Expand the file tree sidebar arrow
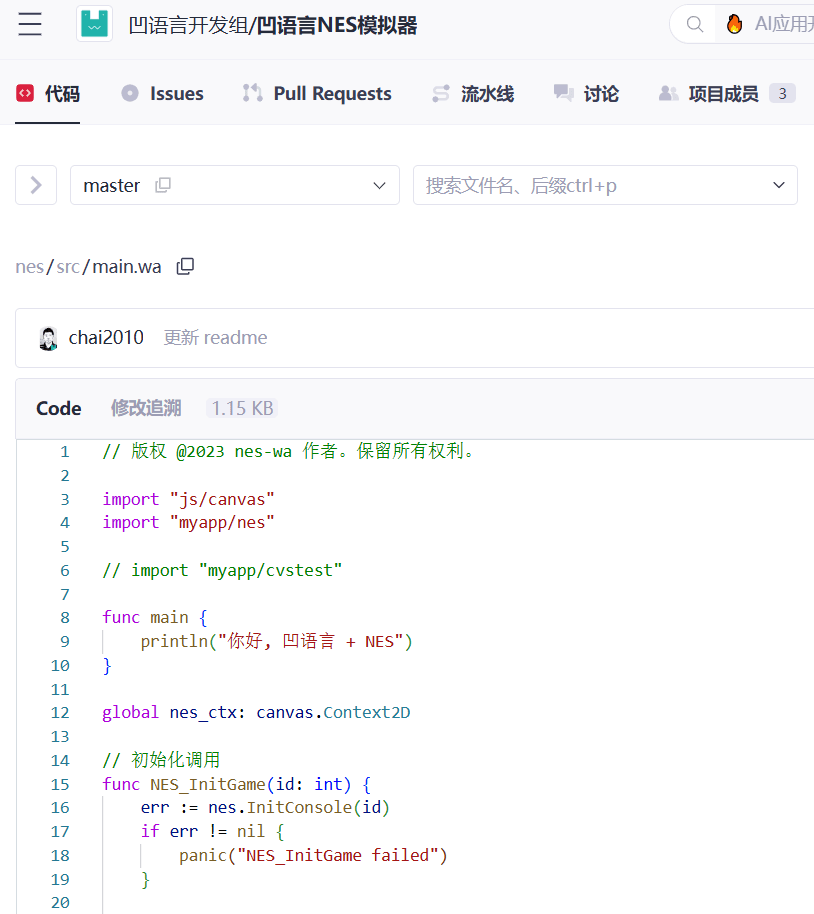The height and width of the screenshot is (914, 814). coord(36,185)
